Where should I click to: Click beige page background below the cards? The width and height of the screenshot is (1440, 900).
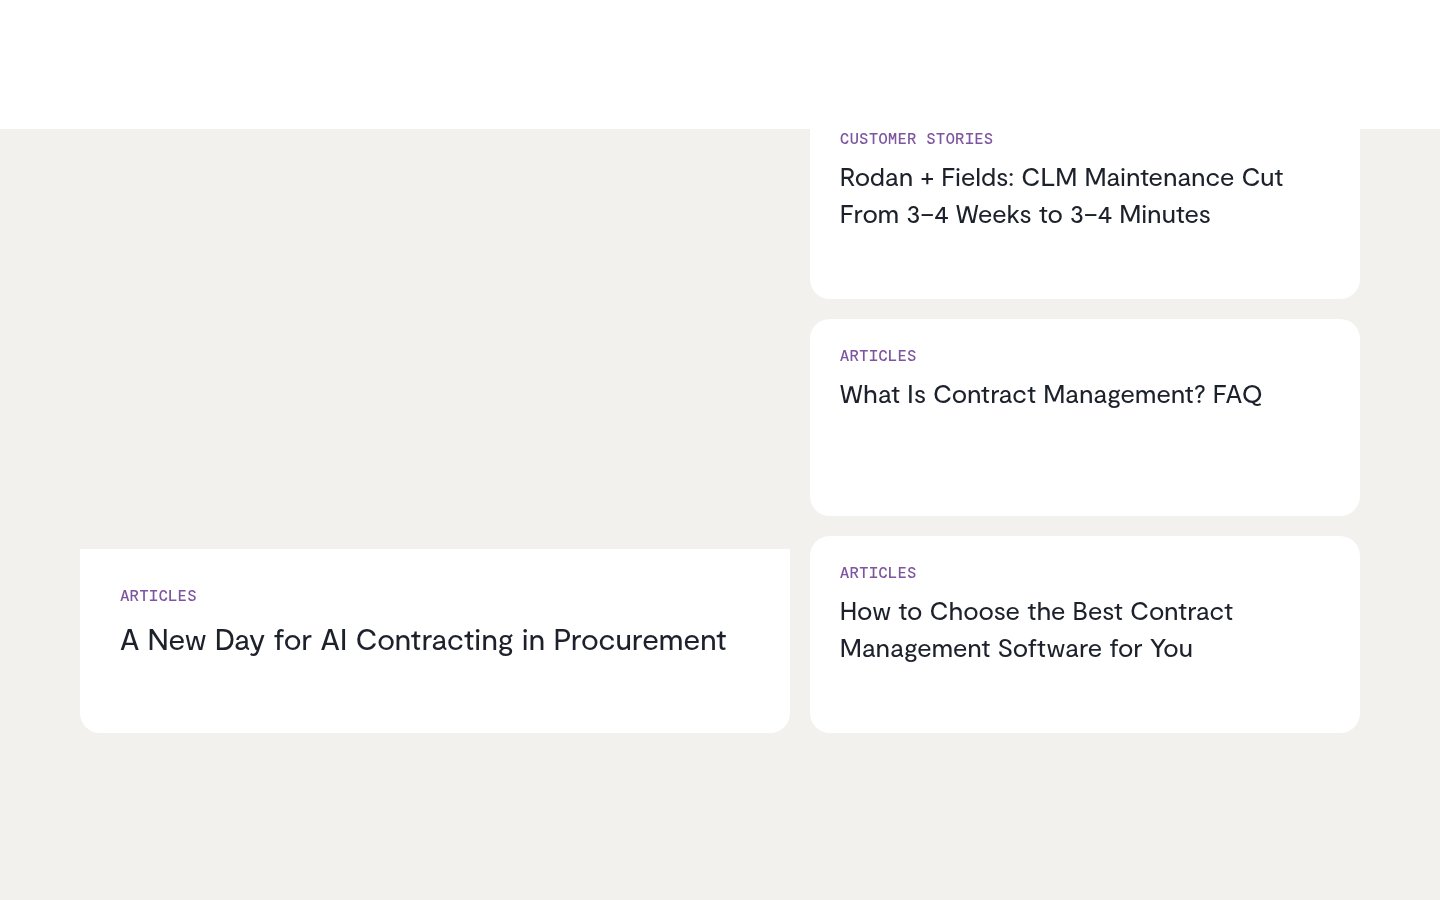[720, 815]
